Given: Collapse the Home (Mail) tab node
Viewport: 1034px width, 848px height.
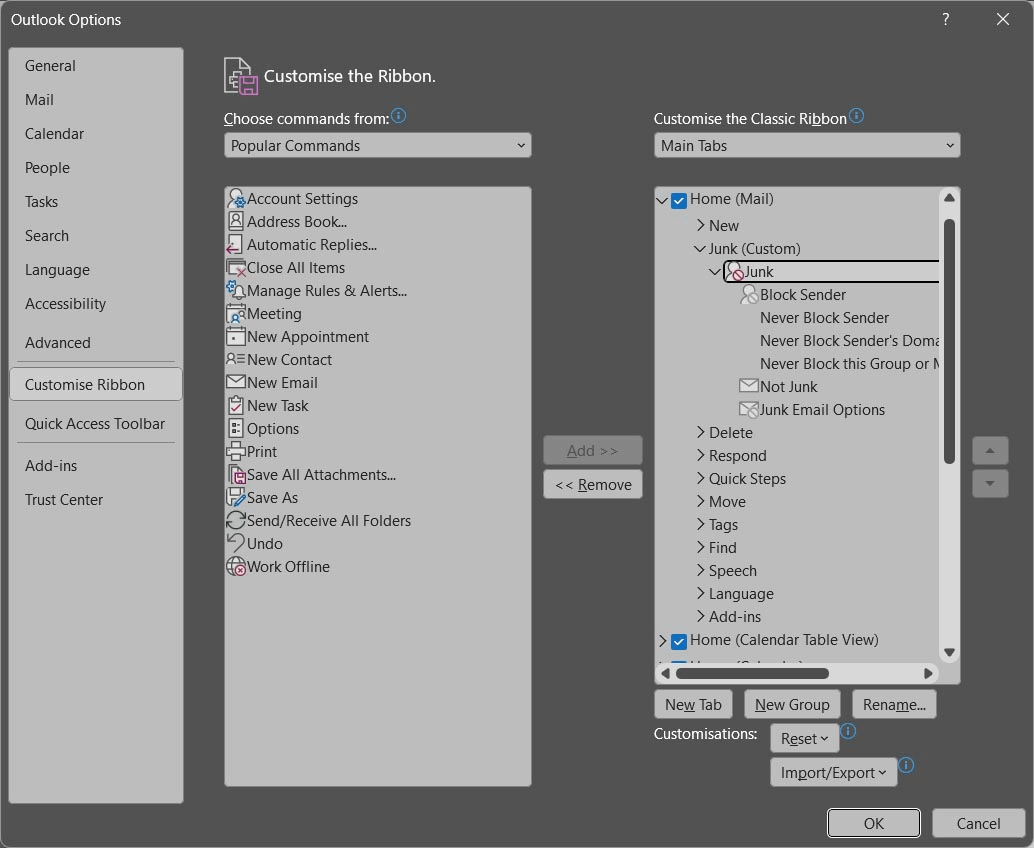Looking at the screenshot, I should (x=662, y=200).
